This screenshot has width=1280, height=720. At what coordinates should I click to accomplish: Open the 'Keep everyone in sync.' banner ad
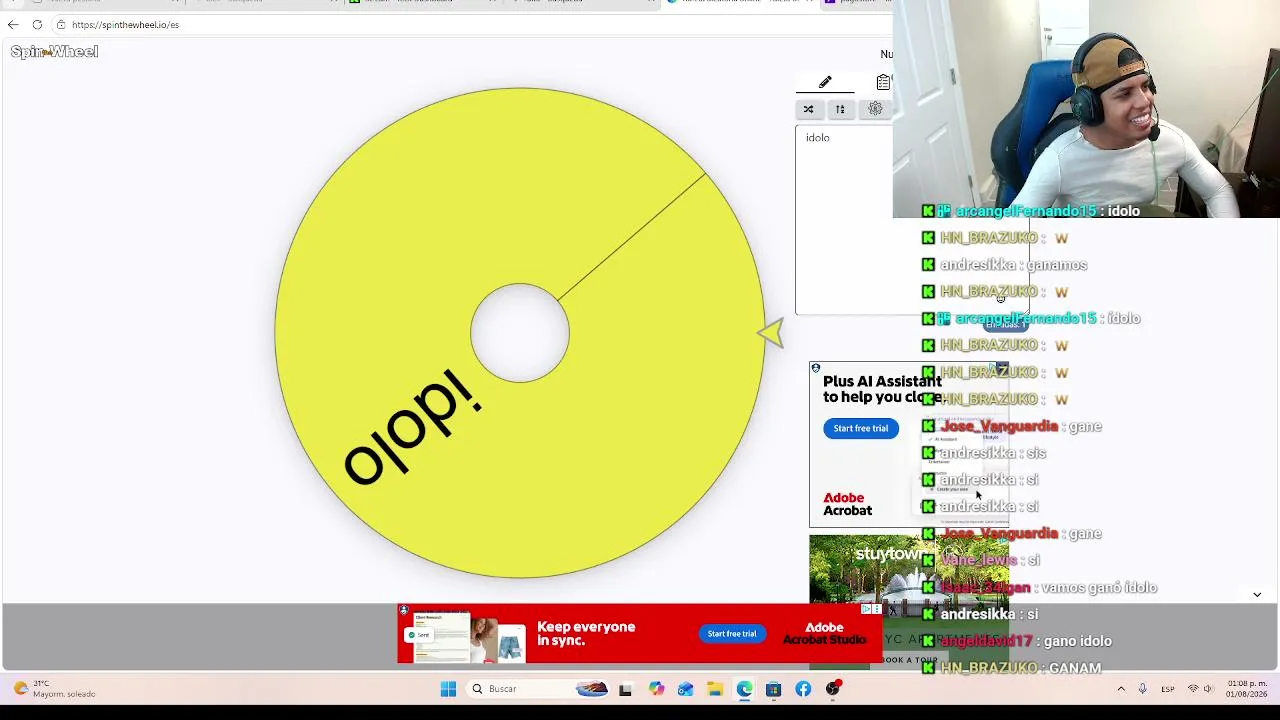pos(586,633)
